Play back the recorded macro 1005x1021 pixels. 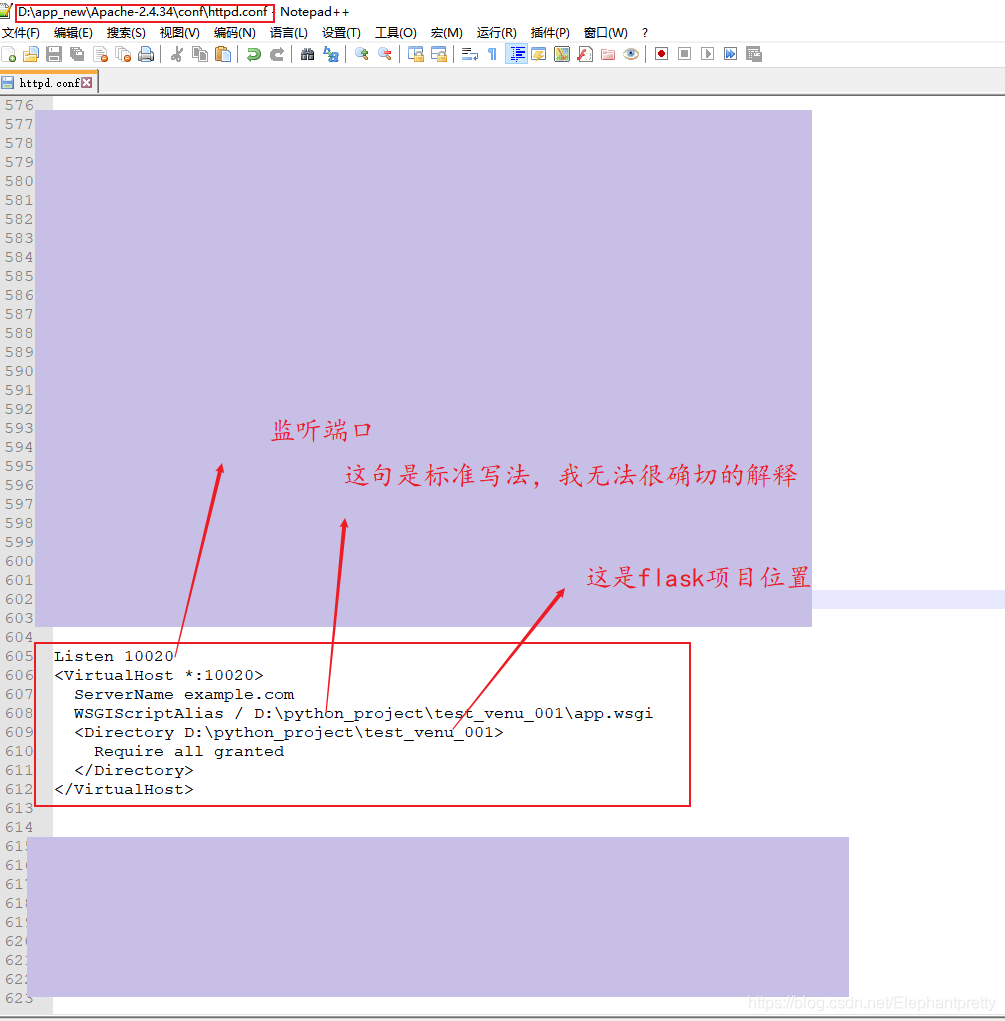tap(706, 54)
